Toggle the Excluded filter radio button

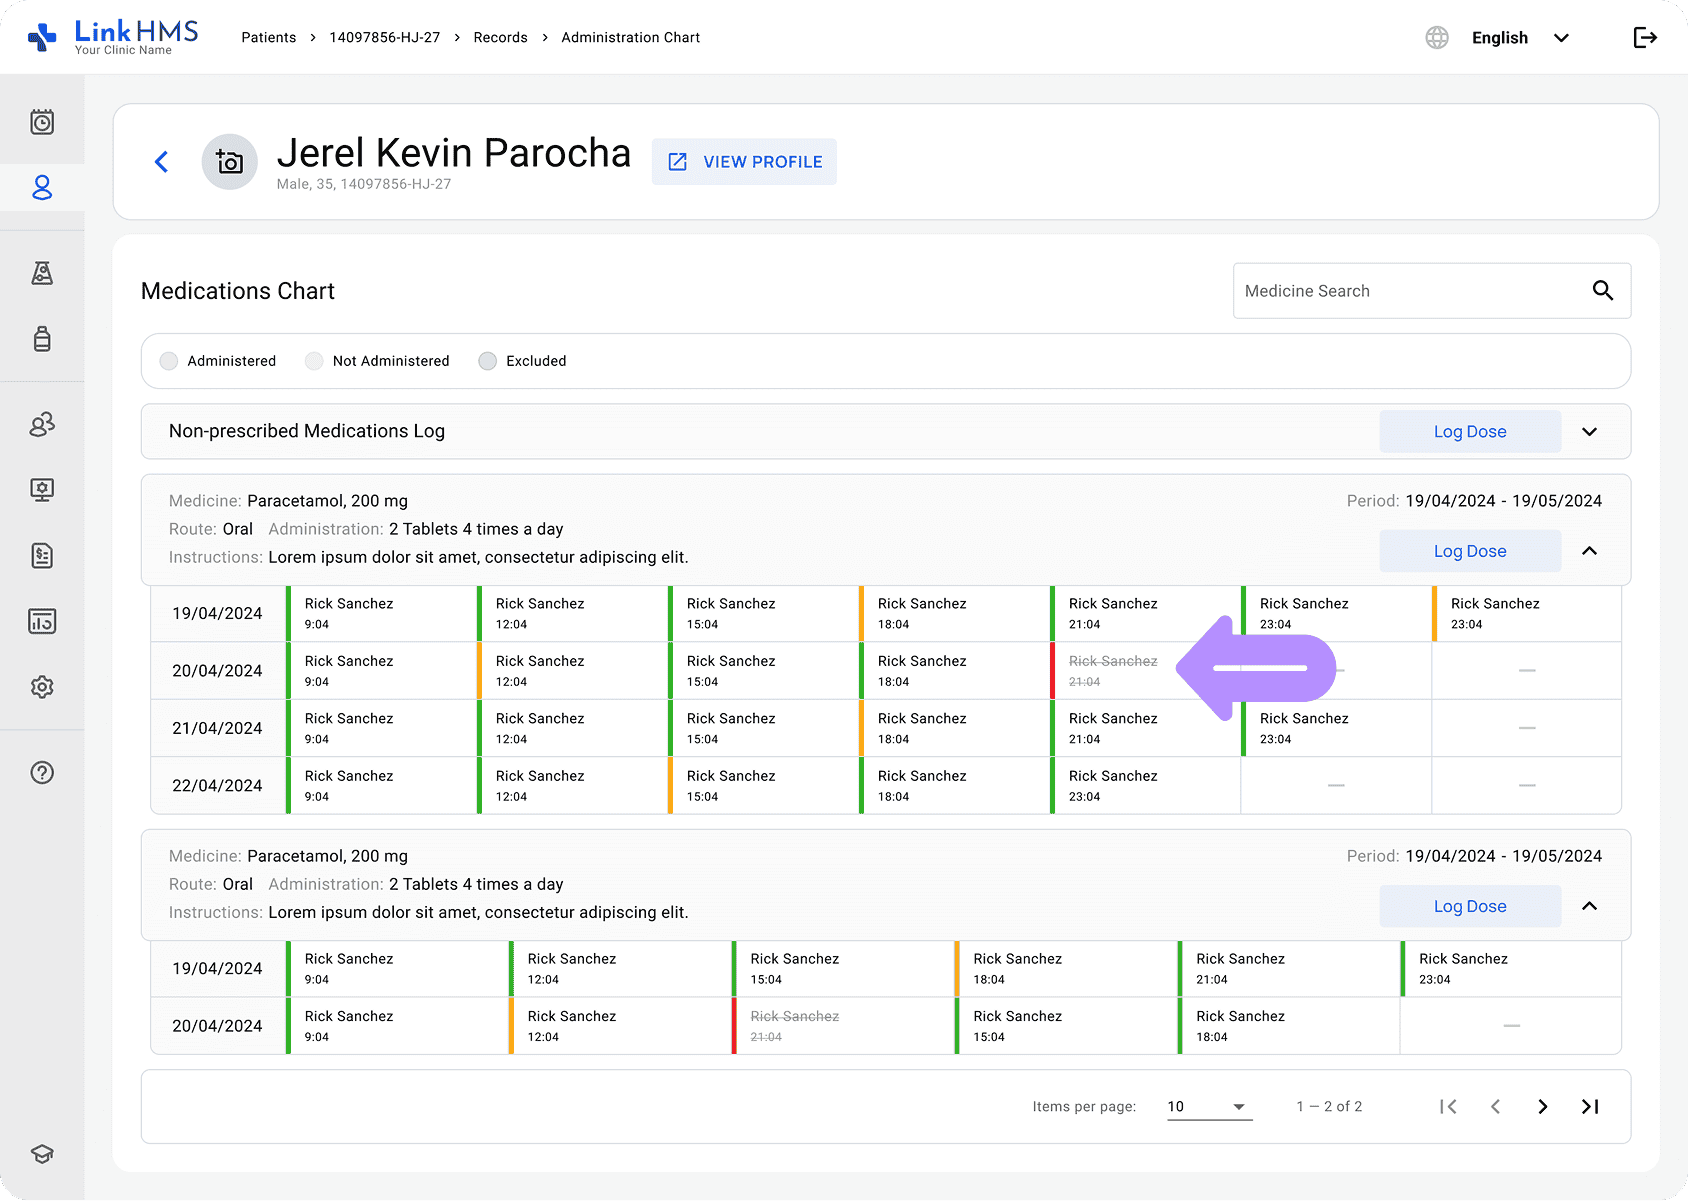(488, 361)
